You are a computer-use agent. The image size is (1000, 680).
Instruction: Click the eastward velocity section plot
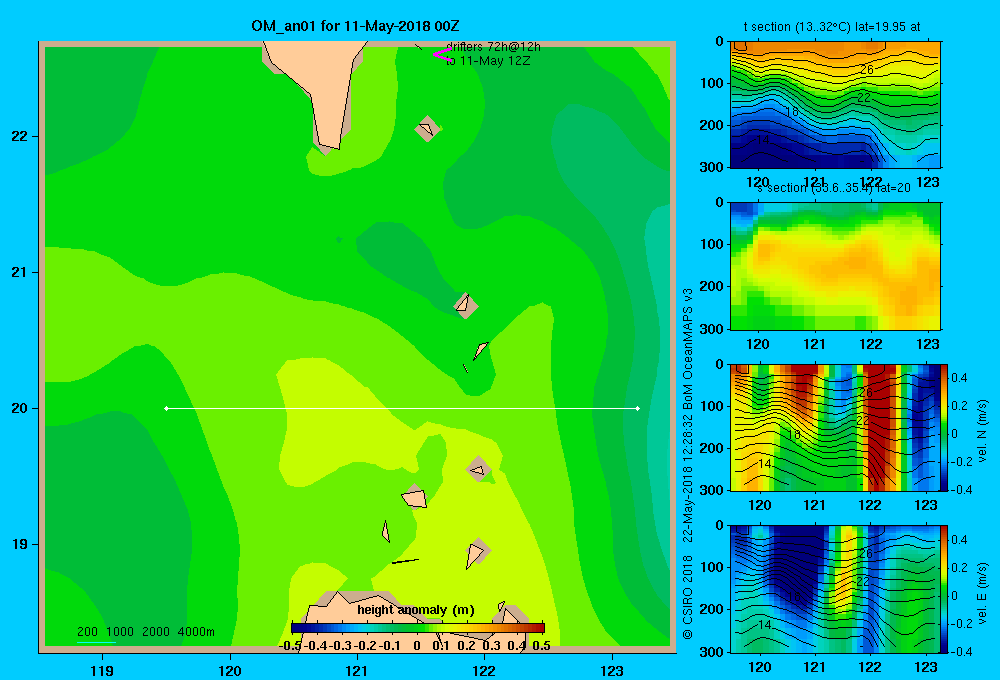835,589
